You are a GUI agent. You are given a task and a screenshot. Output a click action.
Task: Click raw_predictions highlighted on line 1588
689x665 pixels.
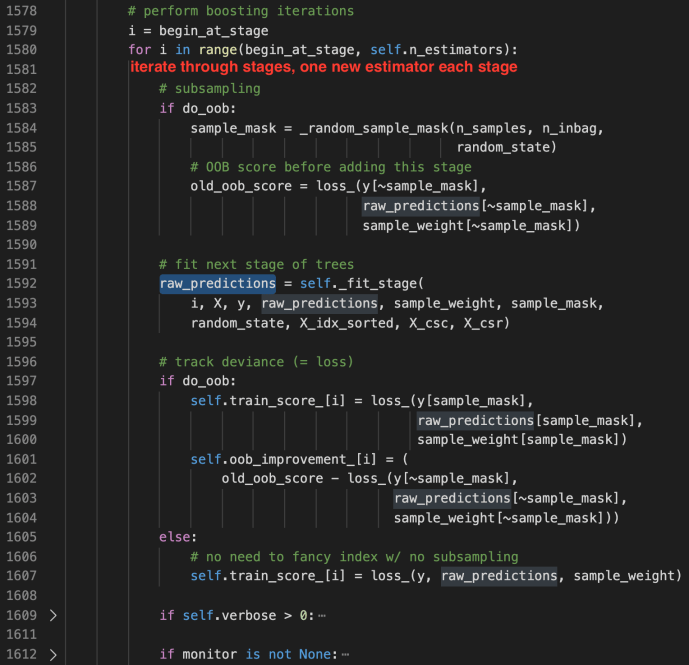(x=421, y=206)
